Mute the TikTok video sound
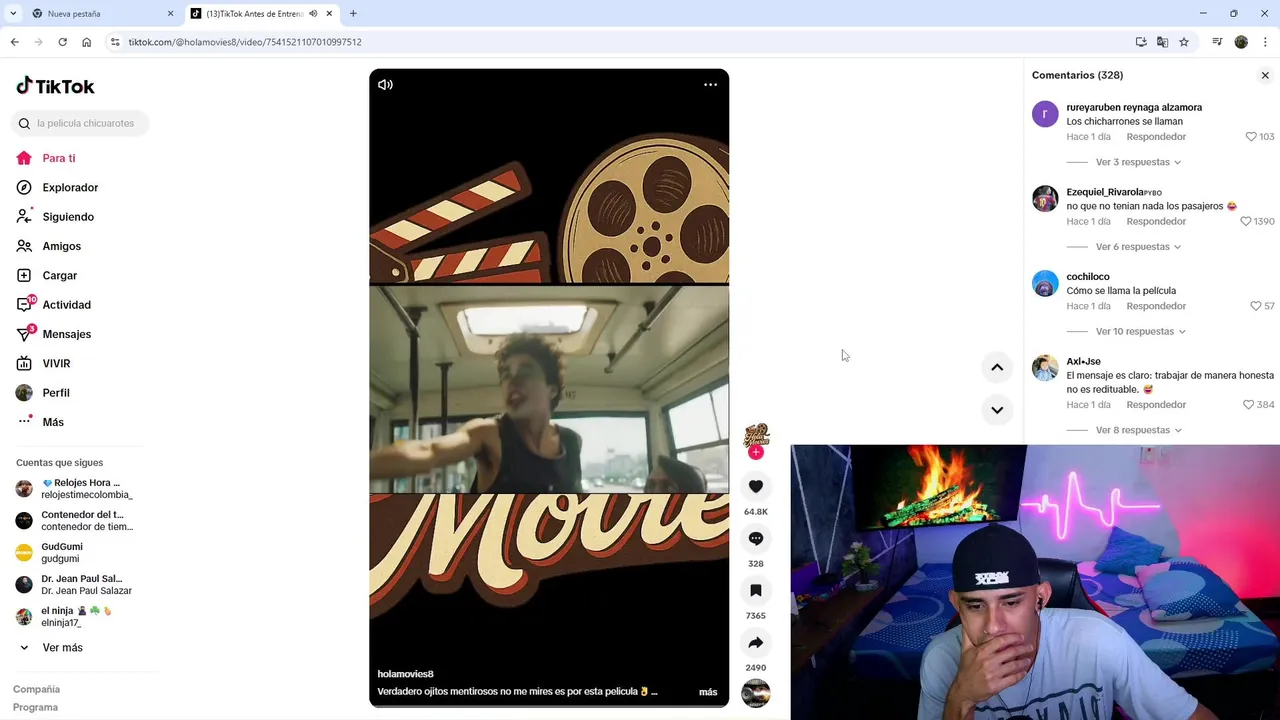 click(x=385, y=85)
